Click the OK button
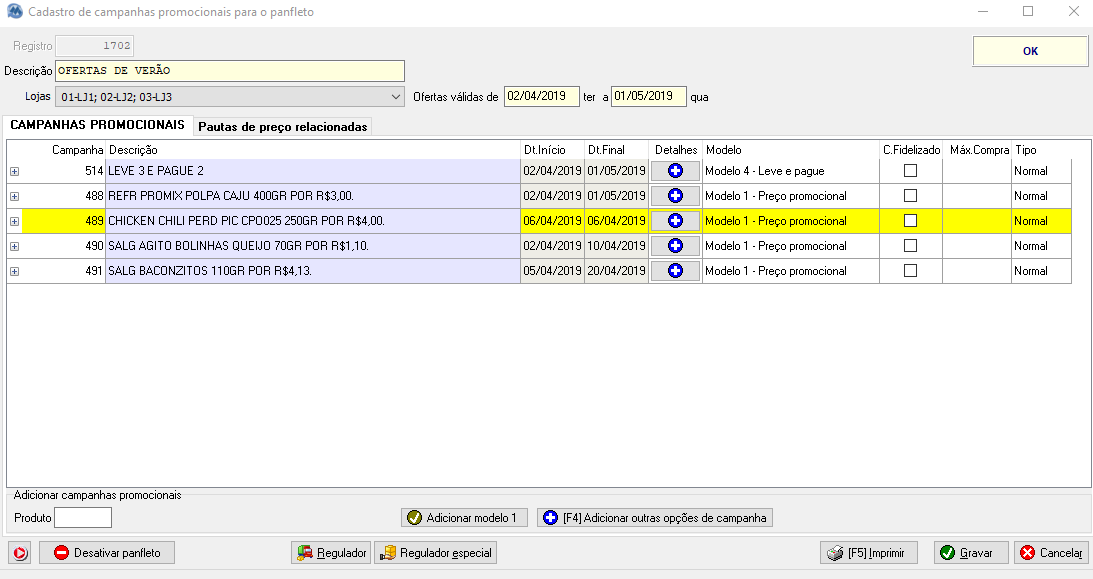The height and width of the screenshot is (579, 1093). pyautogui.click(x=1030, y=51)
